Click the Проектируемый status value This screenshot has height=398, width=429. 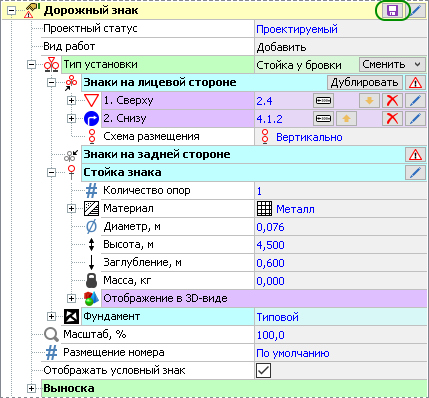[297, 29]
